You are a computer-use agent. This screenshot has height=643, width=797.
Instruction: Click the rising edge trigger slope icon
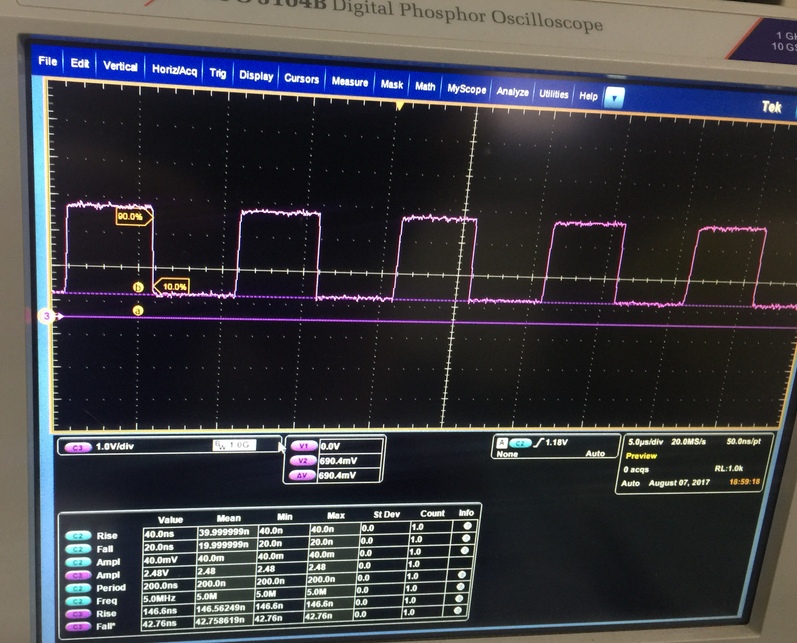(538, 443)
